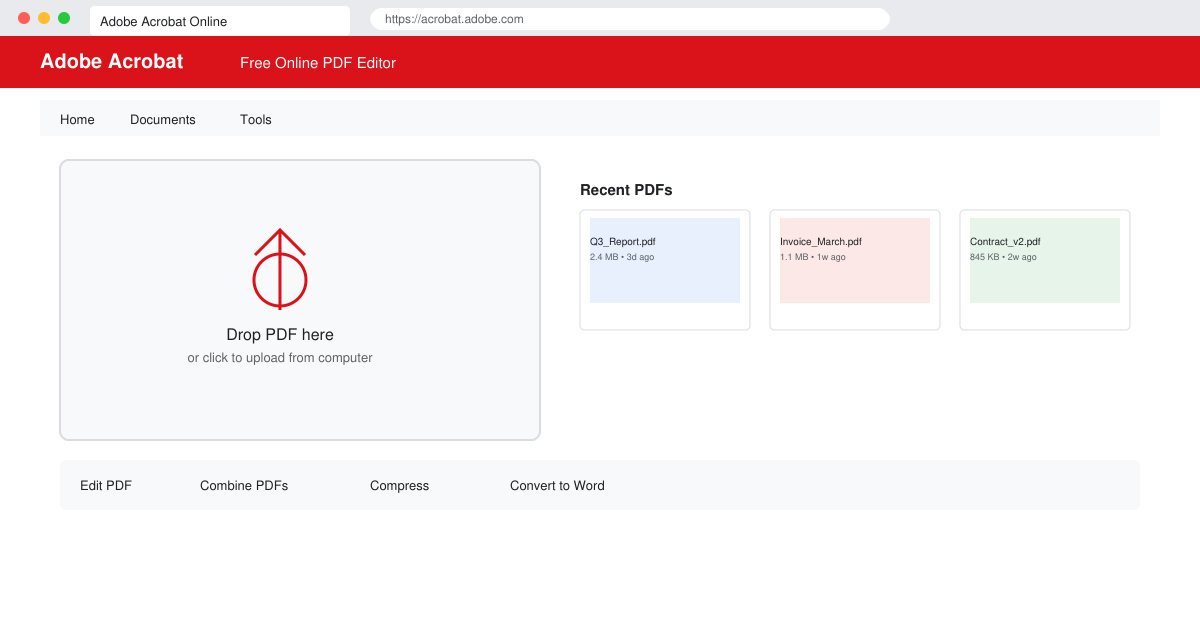Select the Adobe Acrobat Online browser tab
1200x630 pixels.
point(220,21)
